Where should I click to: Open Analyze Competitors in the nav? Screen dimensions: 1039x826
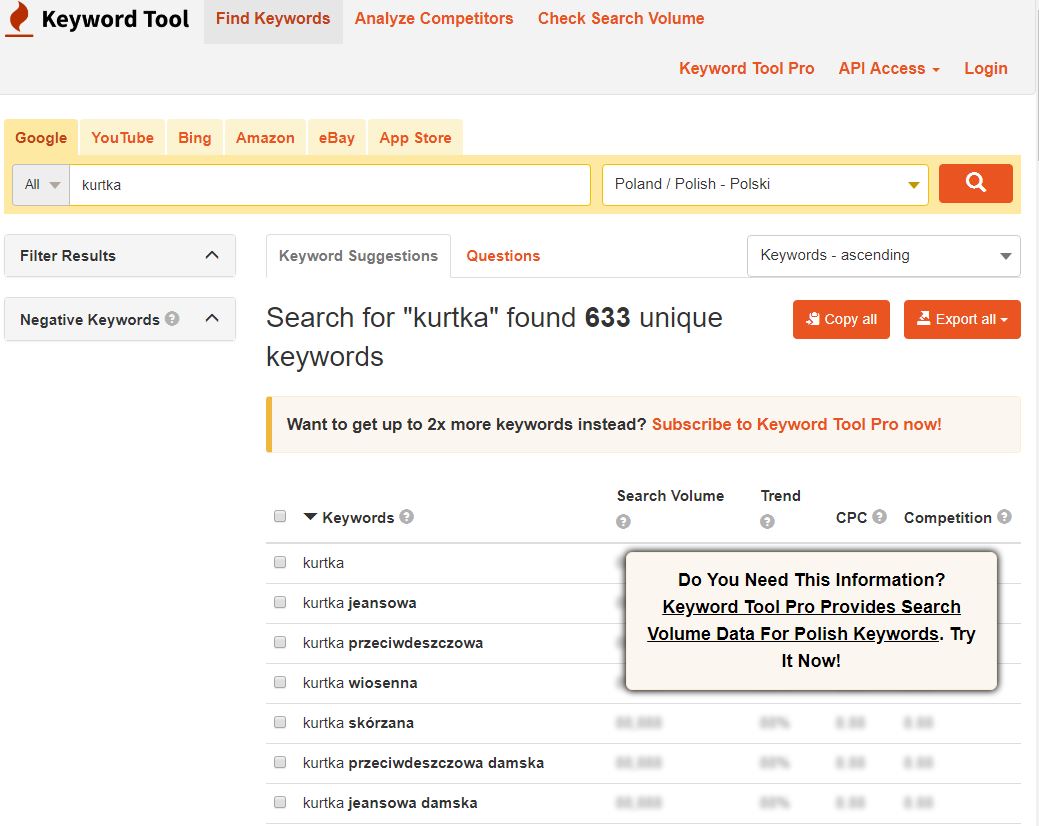tap(433, 19)
